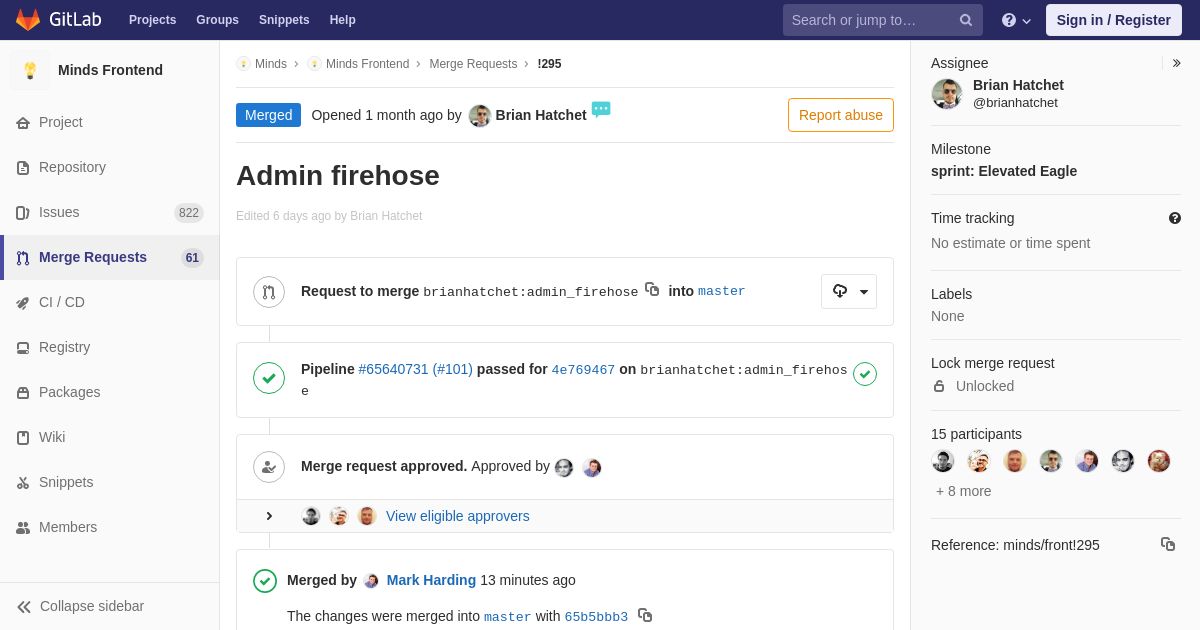Show + 8 more participants
This screenshot has height=630, width=1200.
(964, 491)
